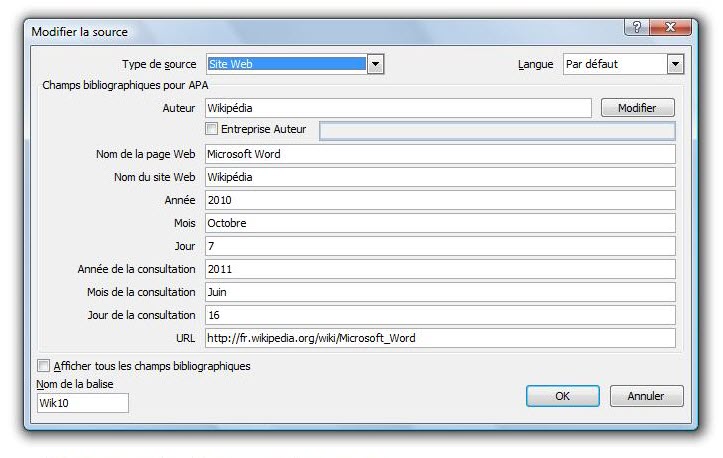The image size is (723, 458).
Task: Select the Nom de la page Web field
Action: click(440, 154)
